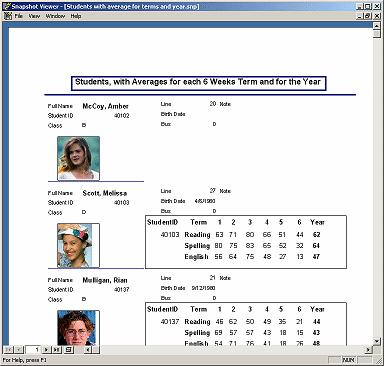The height and width of the screenshot is (366, 384).
Task: Click the vertical scrollbar thumb
Action: pyautogui.click(x=376, y=34)
